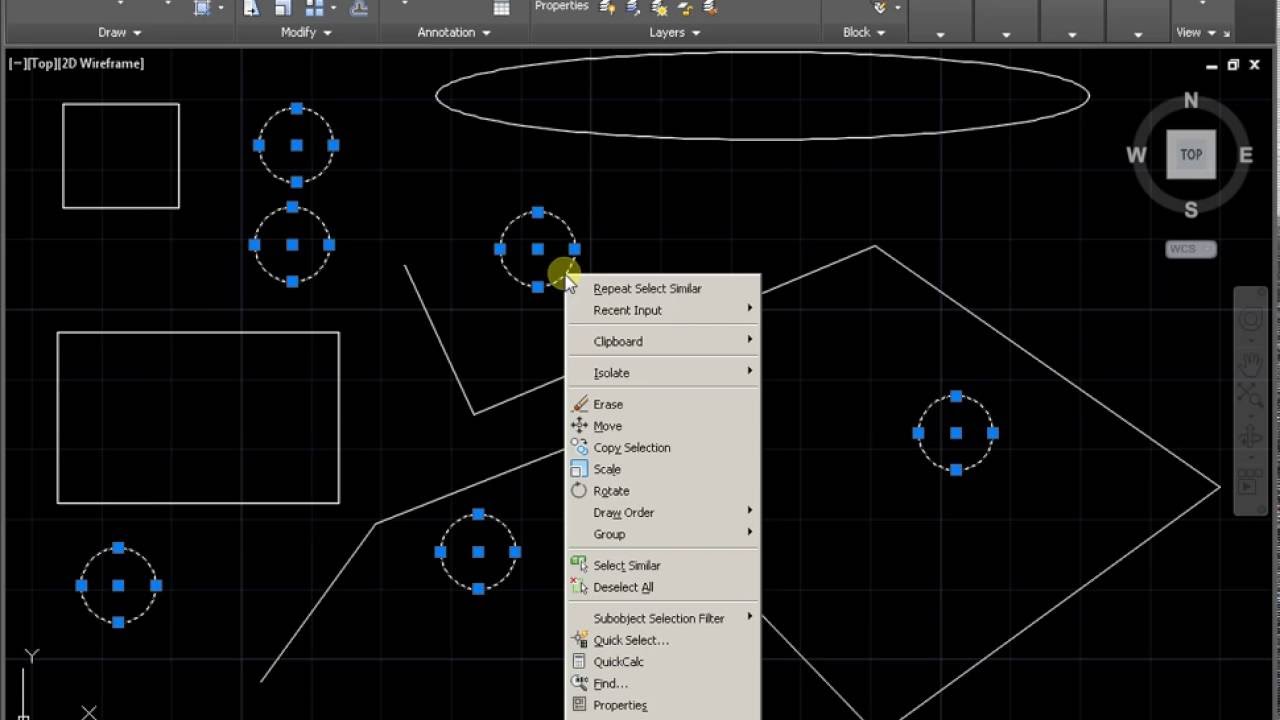Select Scale in the context menu
The width and height of the screenshot is (1280, 720).
pos(664,469)
